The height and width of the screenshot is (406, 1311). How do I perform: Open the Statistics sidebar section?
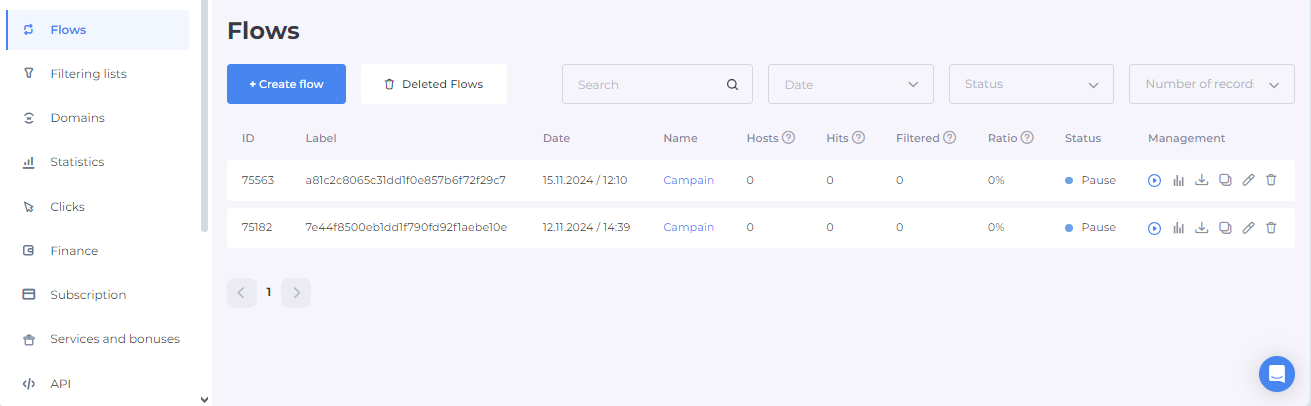tap(77, 162)
